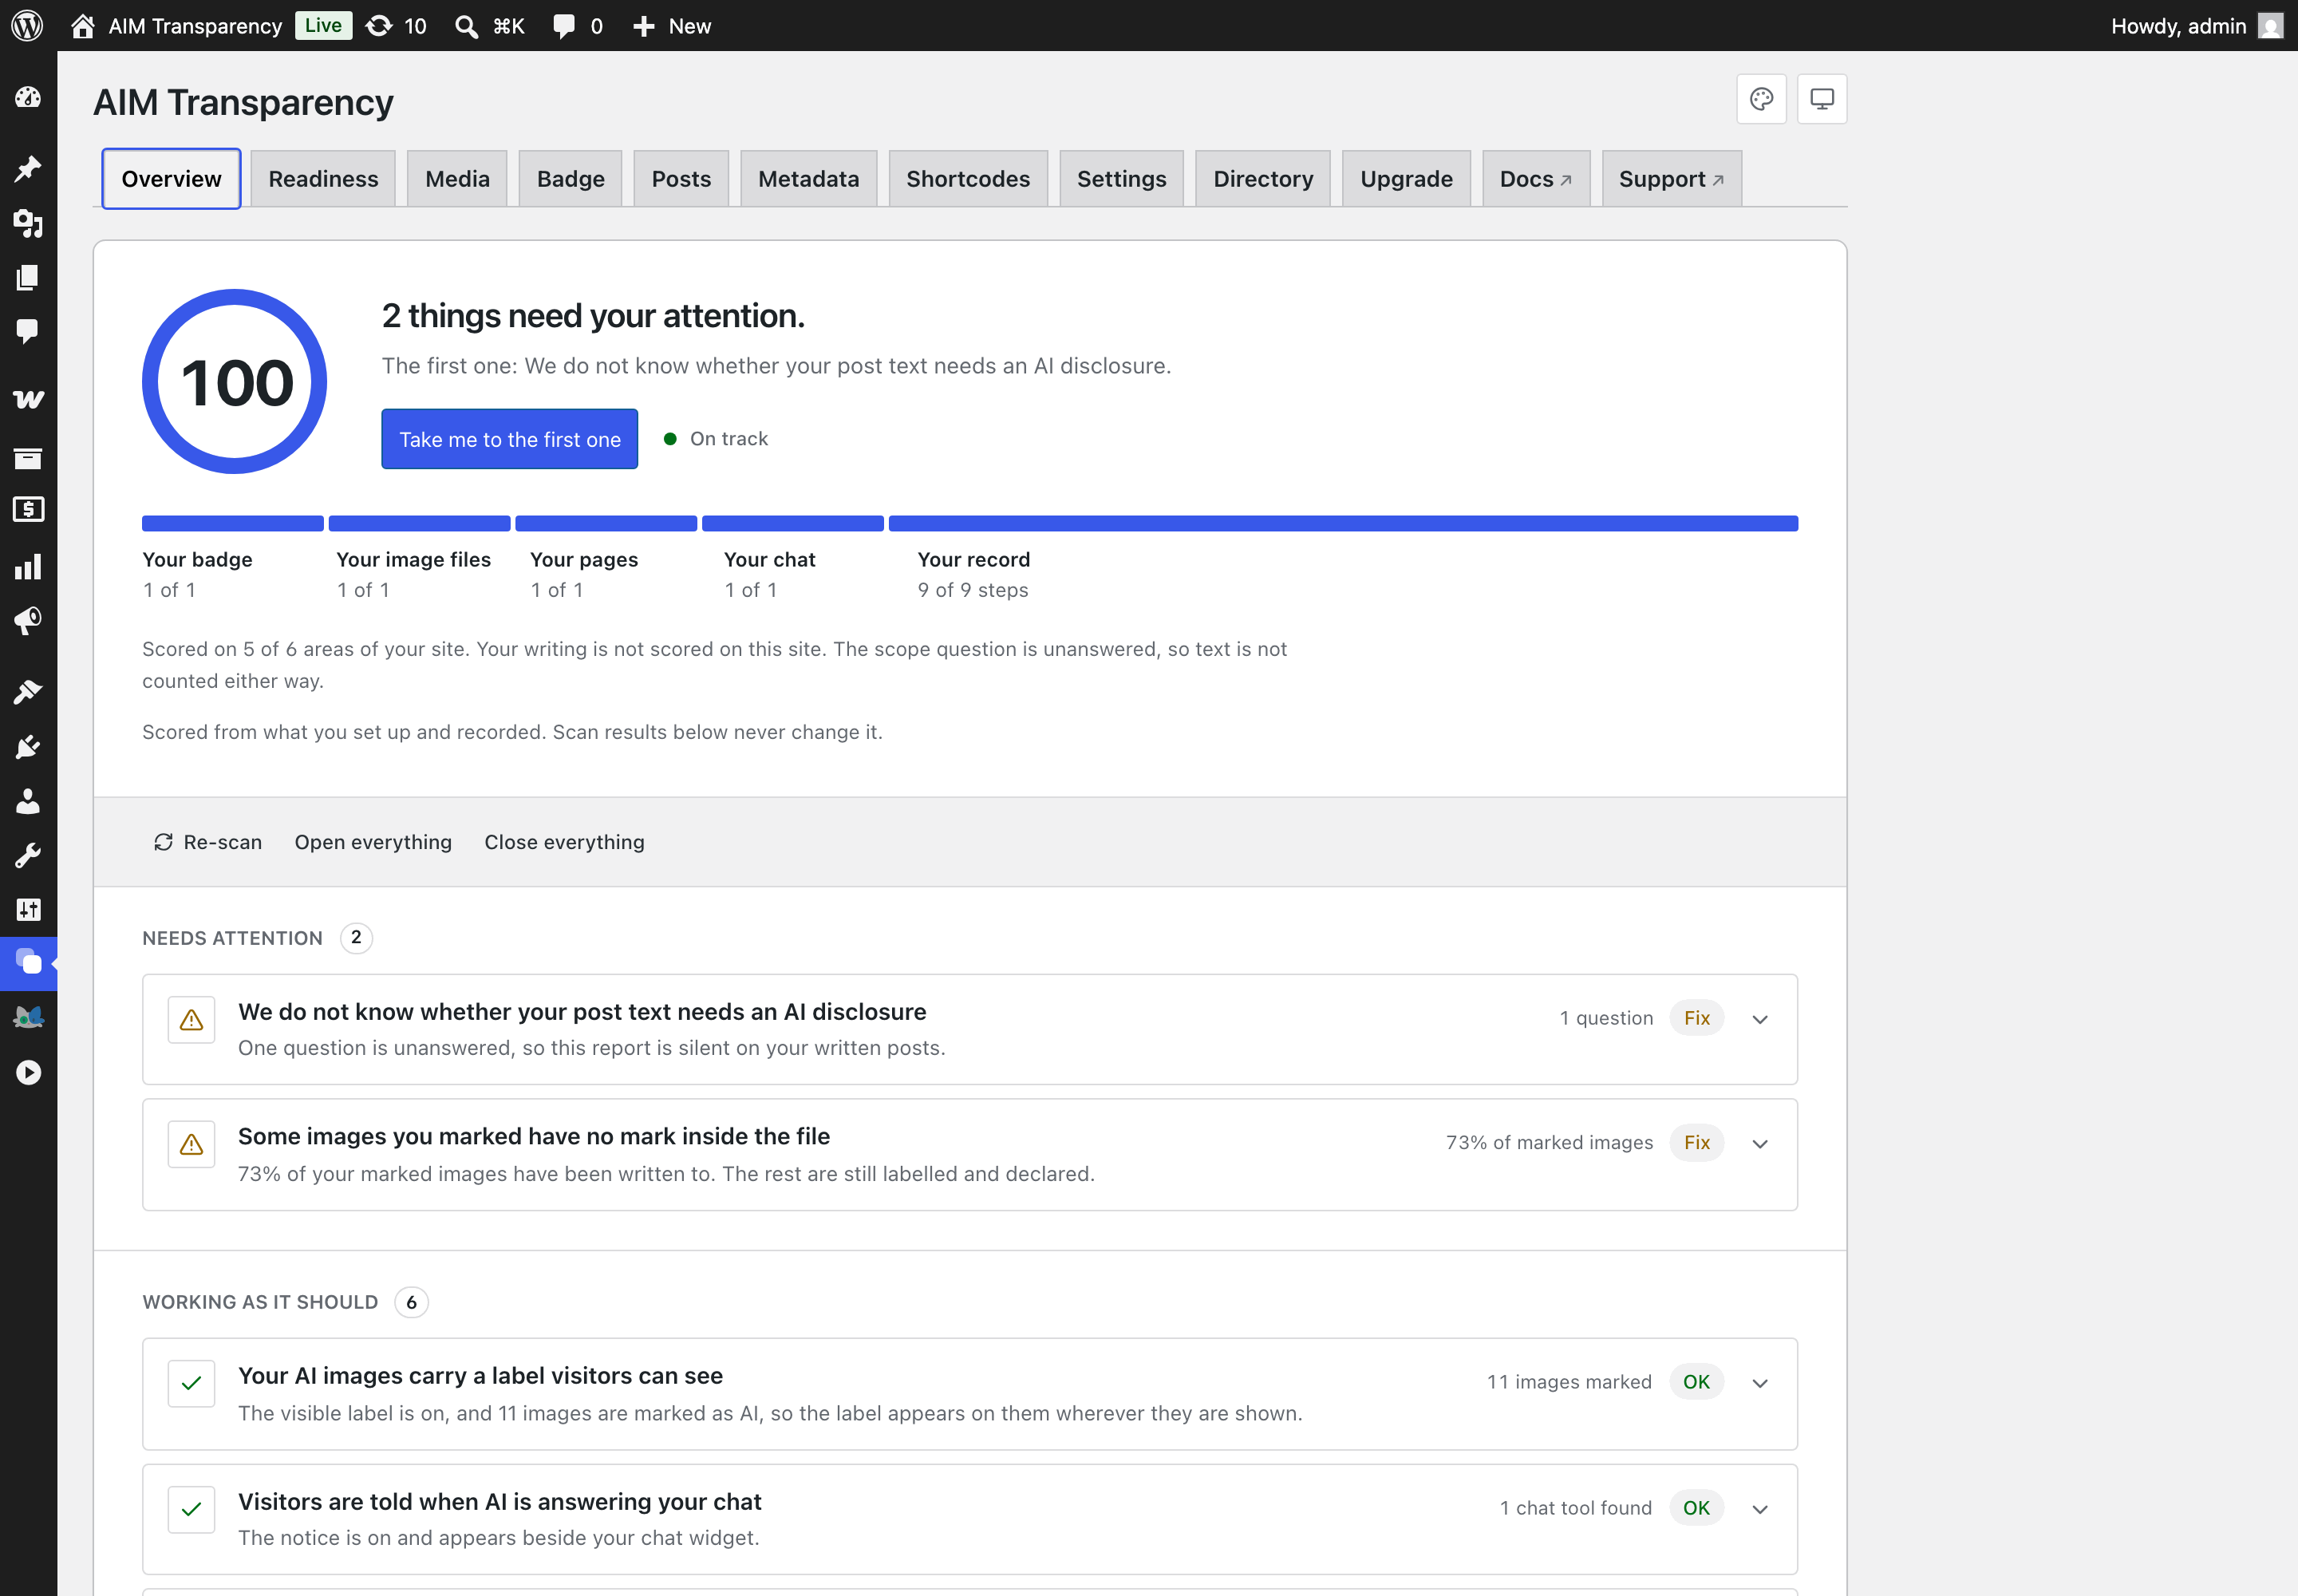This screenshot has width=2298, height=1596.
Task: Open Comments speech bubble in the sidebar
Action: click(x=28, y=331)
